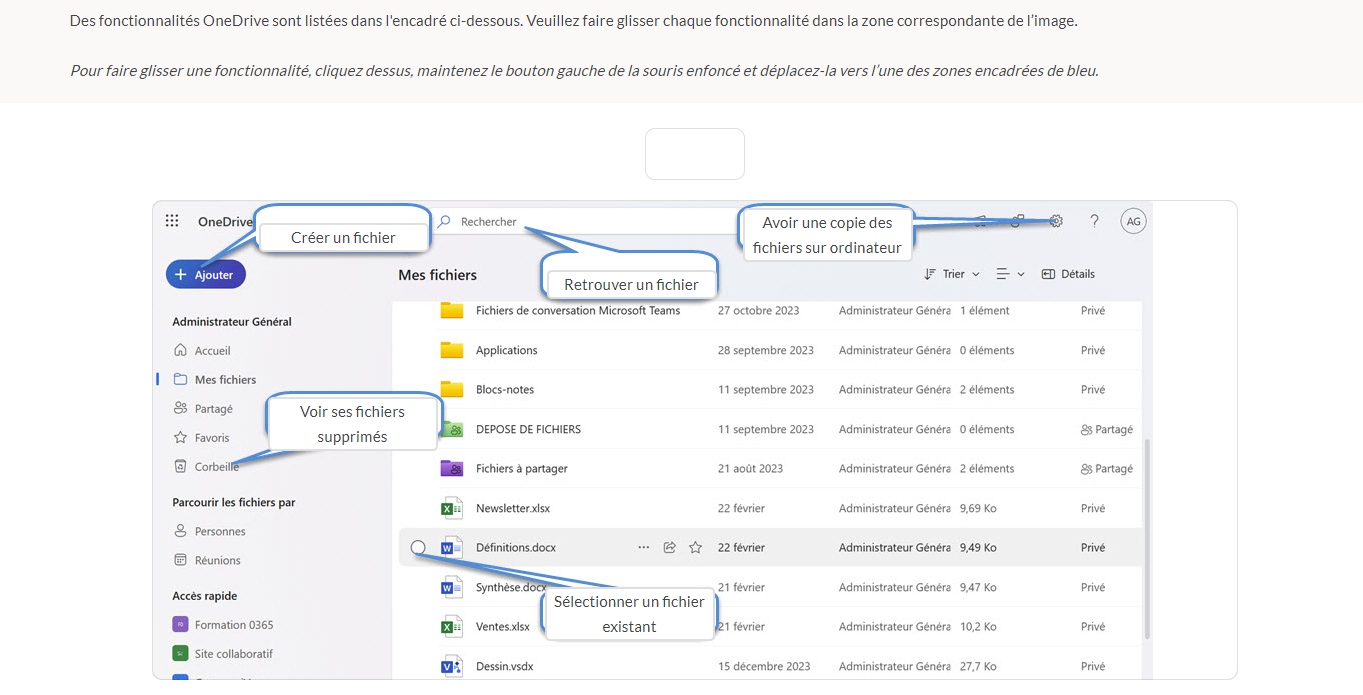The image size is (1363, 695).
Task: Click the 'Applications' folder name
Action: [x=507, y=350]
